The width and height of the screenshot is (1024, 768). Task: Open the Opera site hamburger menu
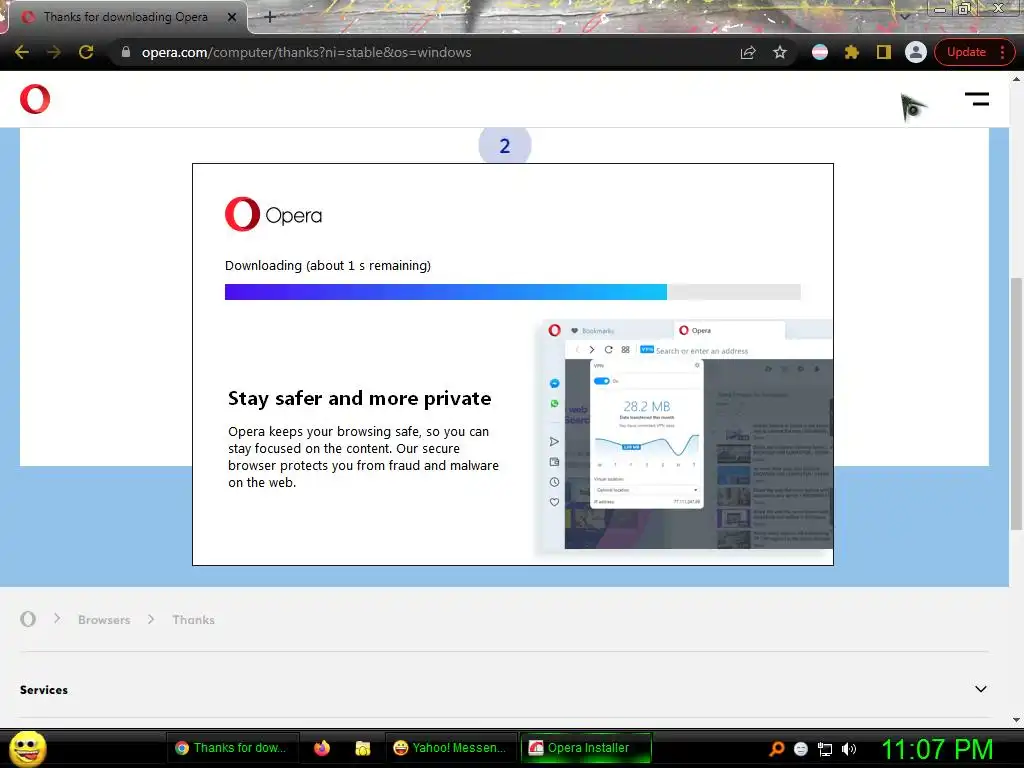point(977,99)
